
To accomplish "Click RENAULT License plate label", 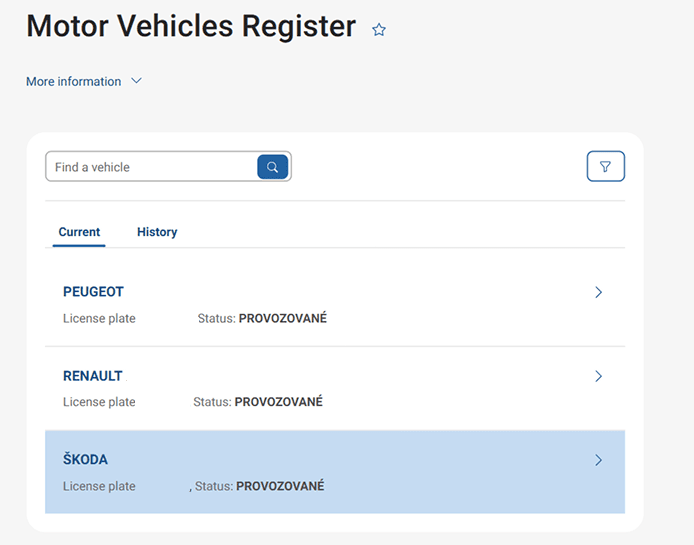I will (99, 402).
